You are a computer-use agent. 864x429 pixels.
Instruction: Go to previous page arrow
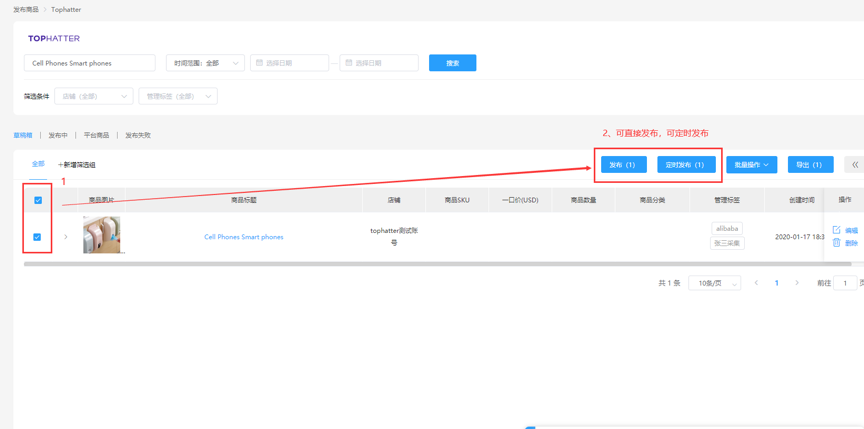tap(756, 283)
